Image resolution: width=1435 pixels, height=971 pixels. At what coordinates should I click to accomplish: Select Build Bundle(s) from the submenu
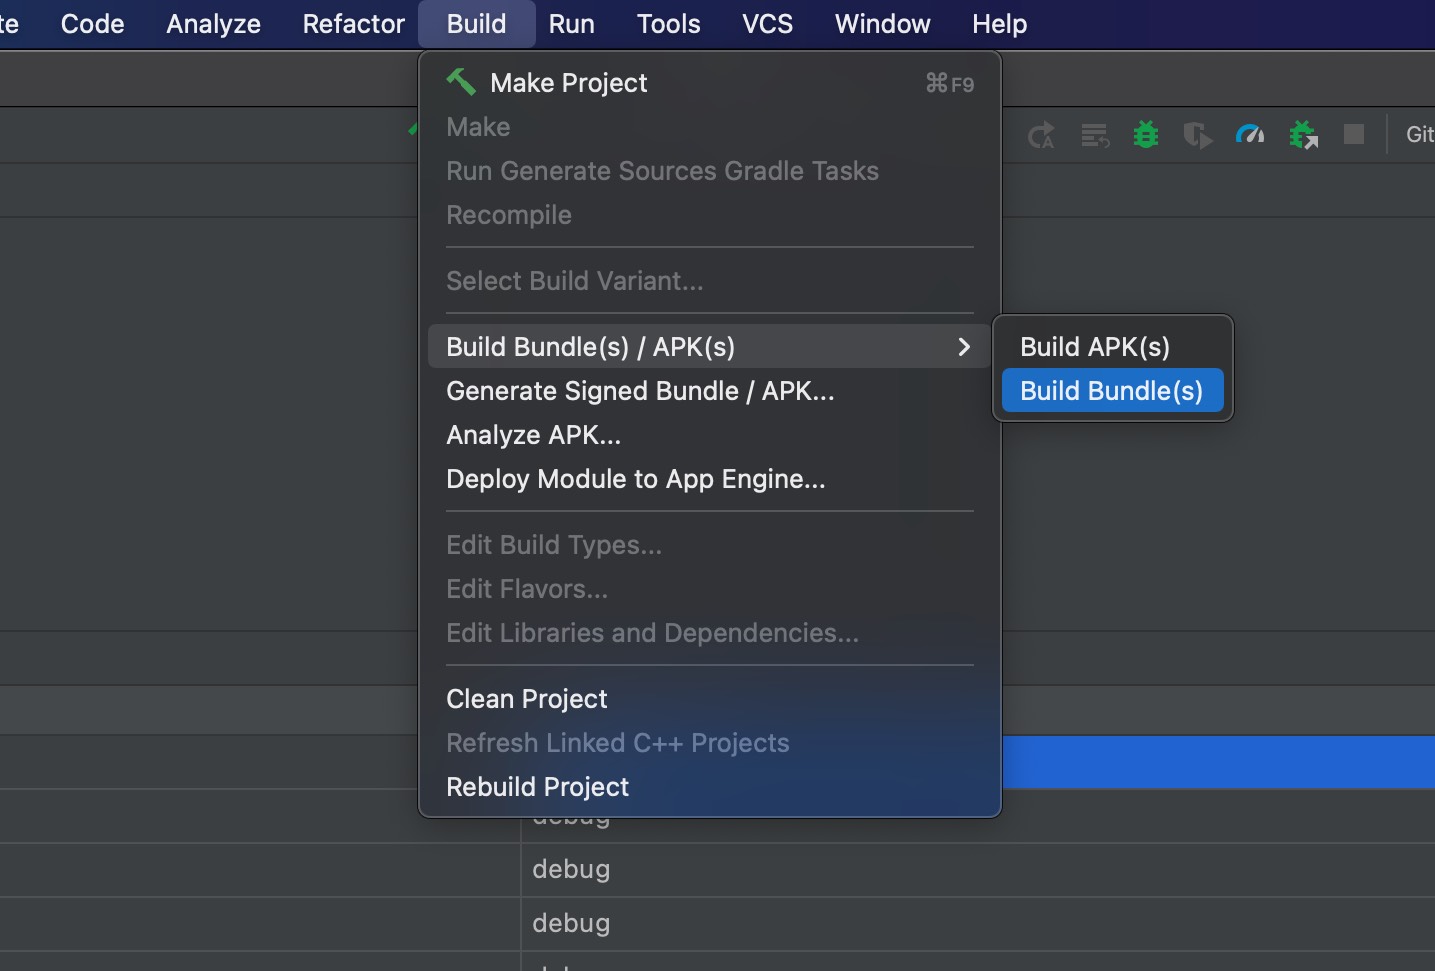[x=1111, y=390]
